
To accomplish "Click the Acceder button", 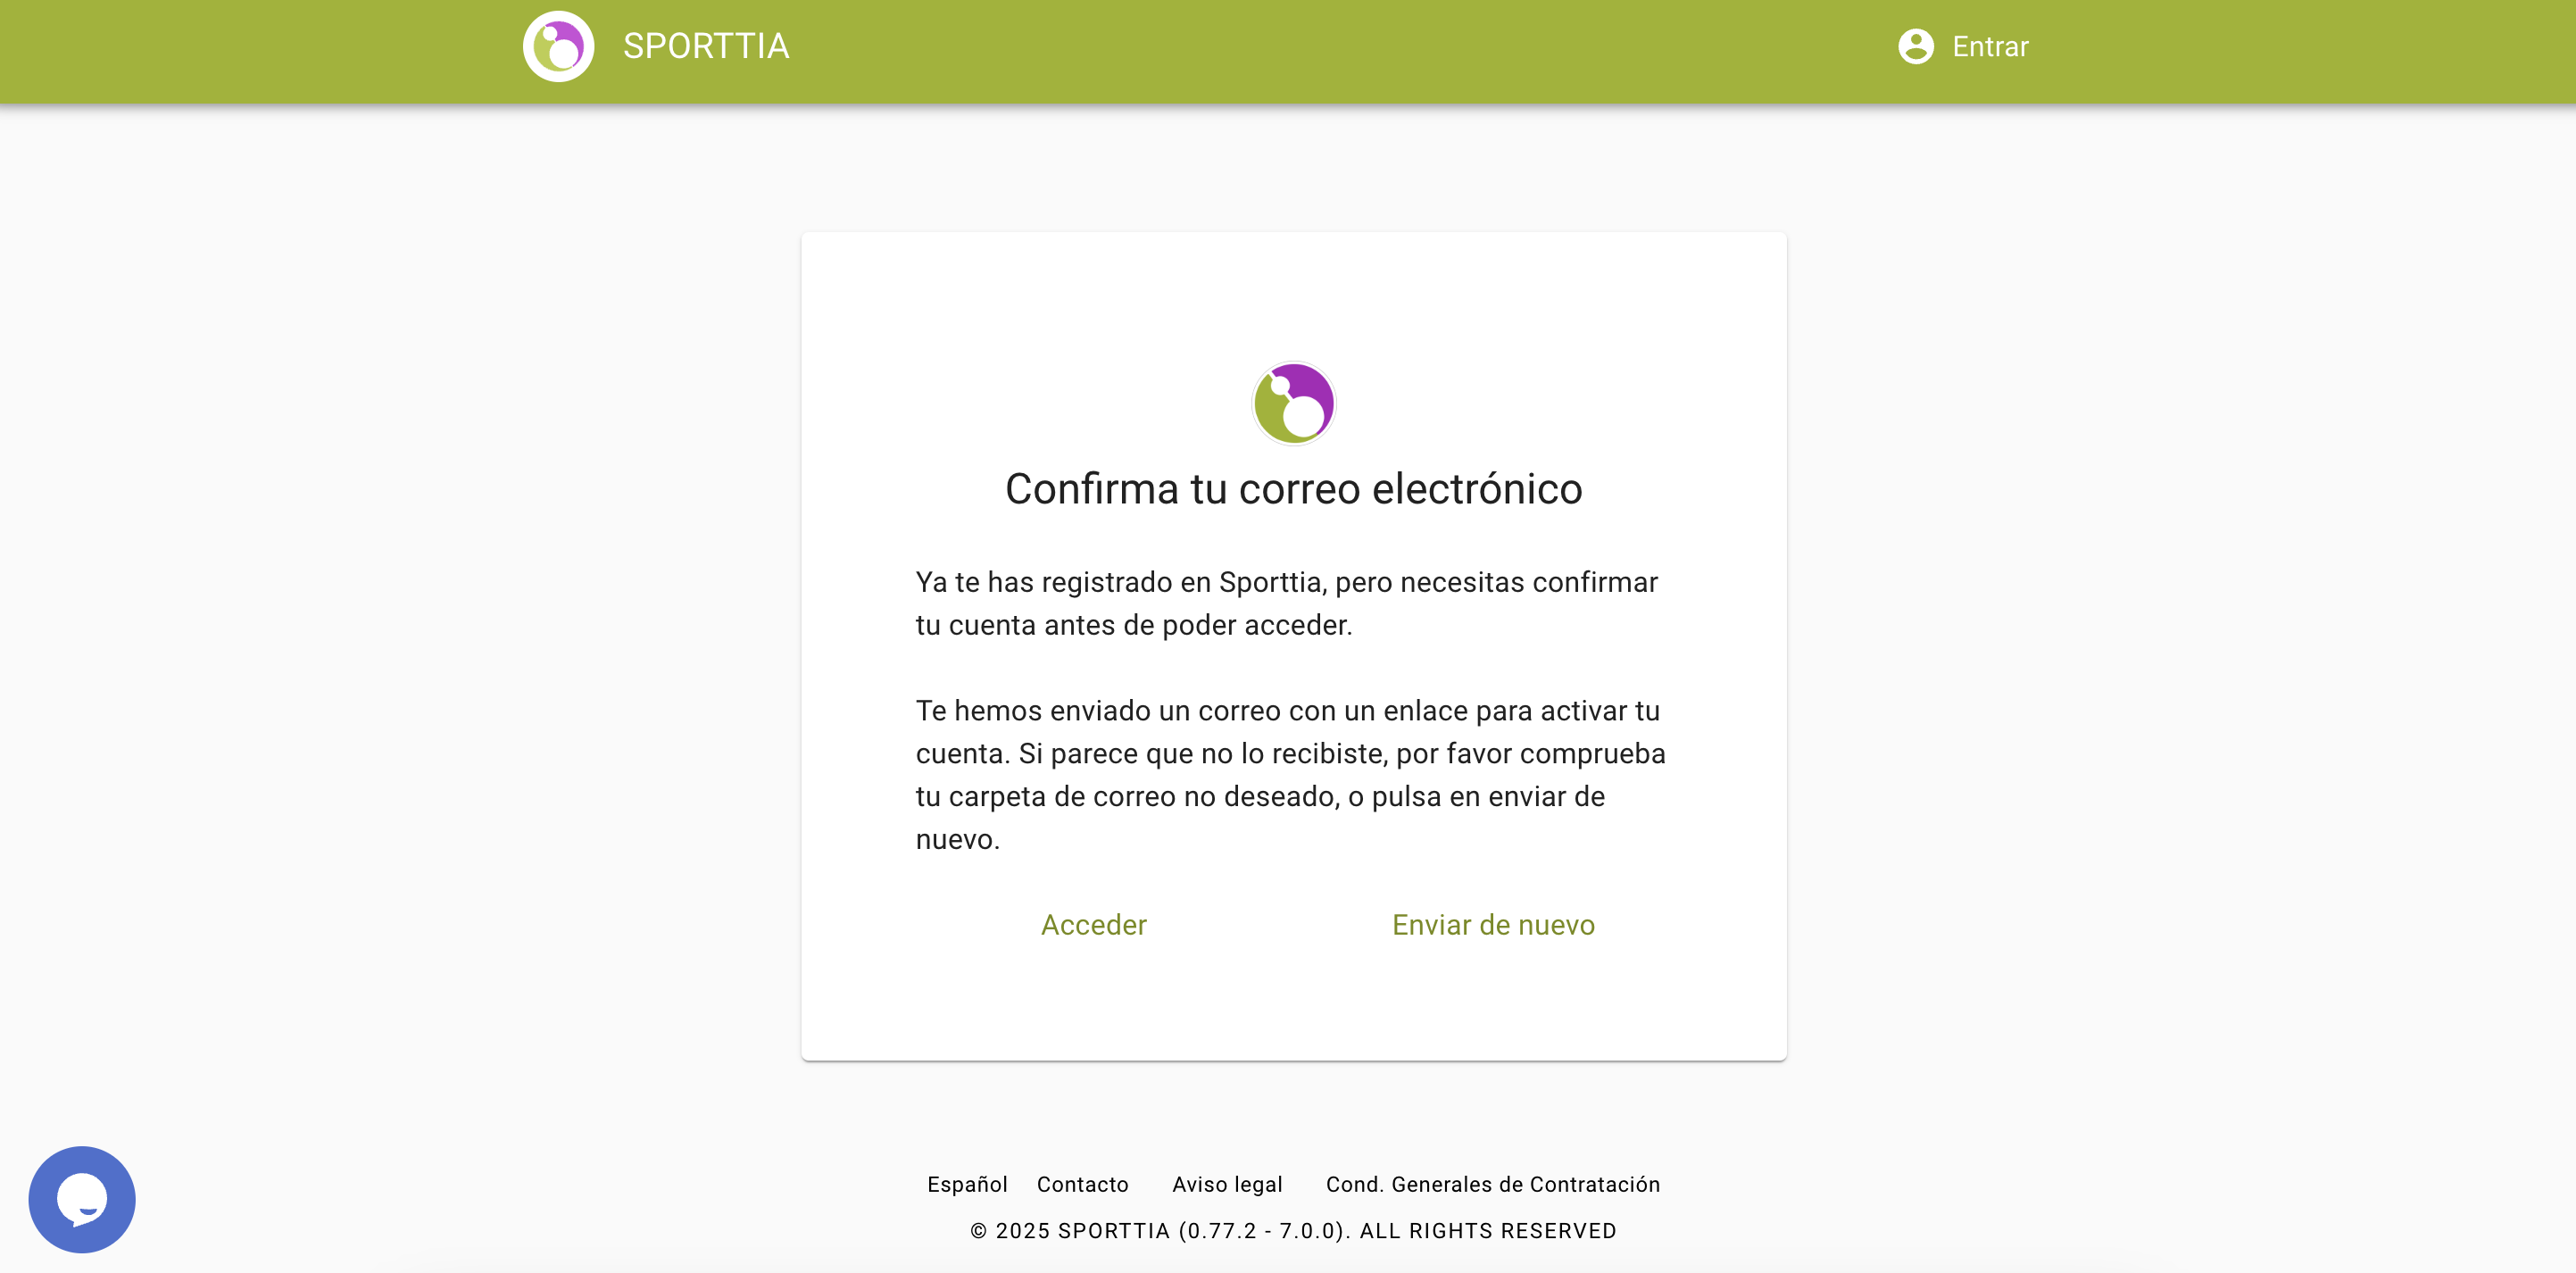I will pos(1093,925).
